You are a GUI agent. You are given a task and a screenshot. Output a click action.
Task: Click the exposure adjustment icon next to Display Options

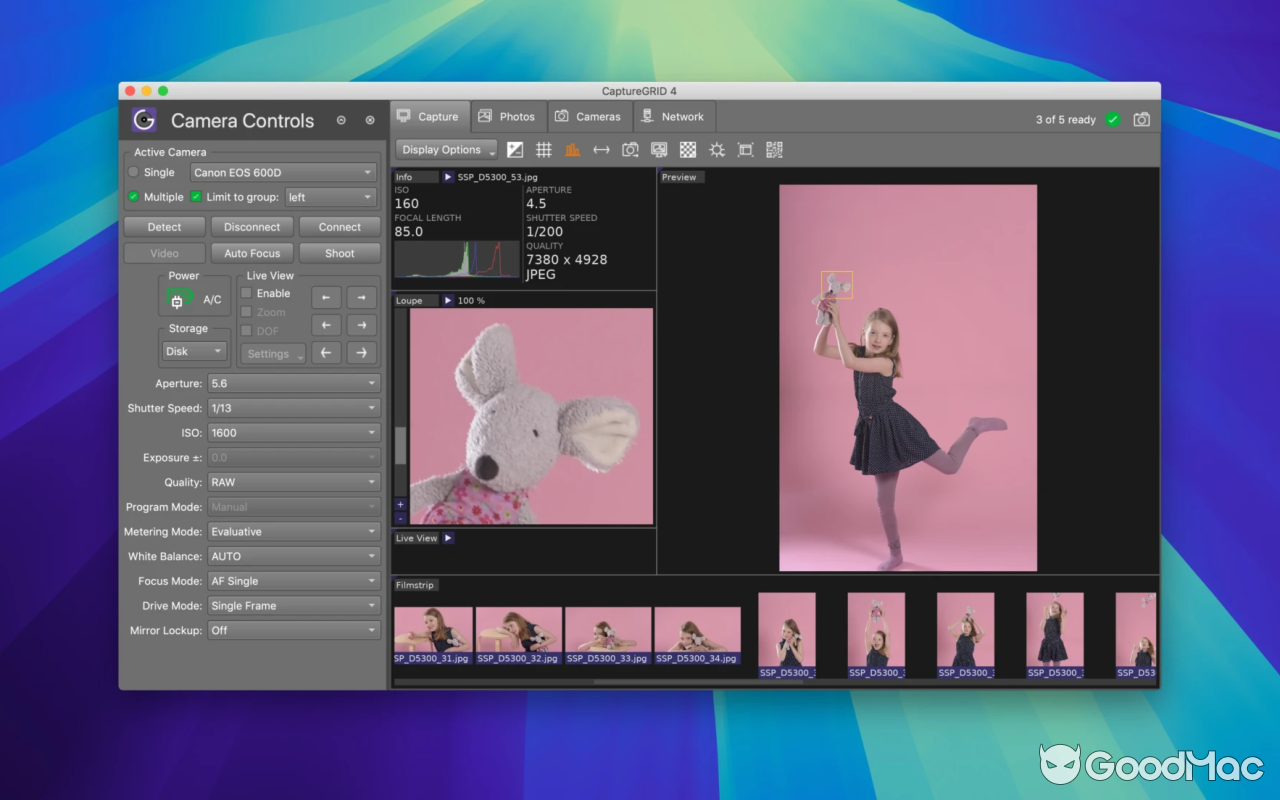[514, 150]
